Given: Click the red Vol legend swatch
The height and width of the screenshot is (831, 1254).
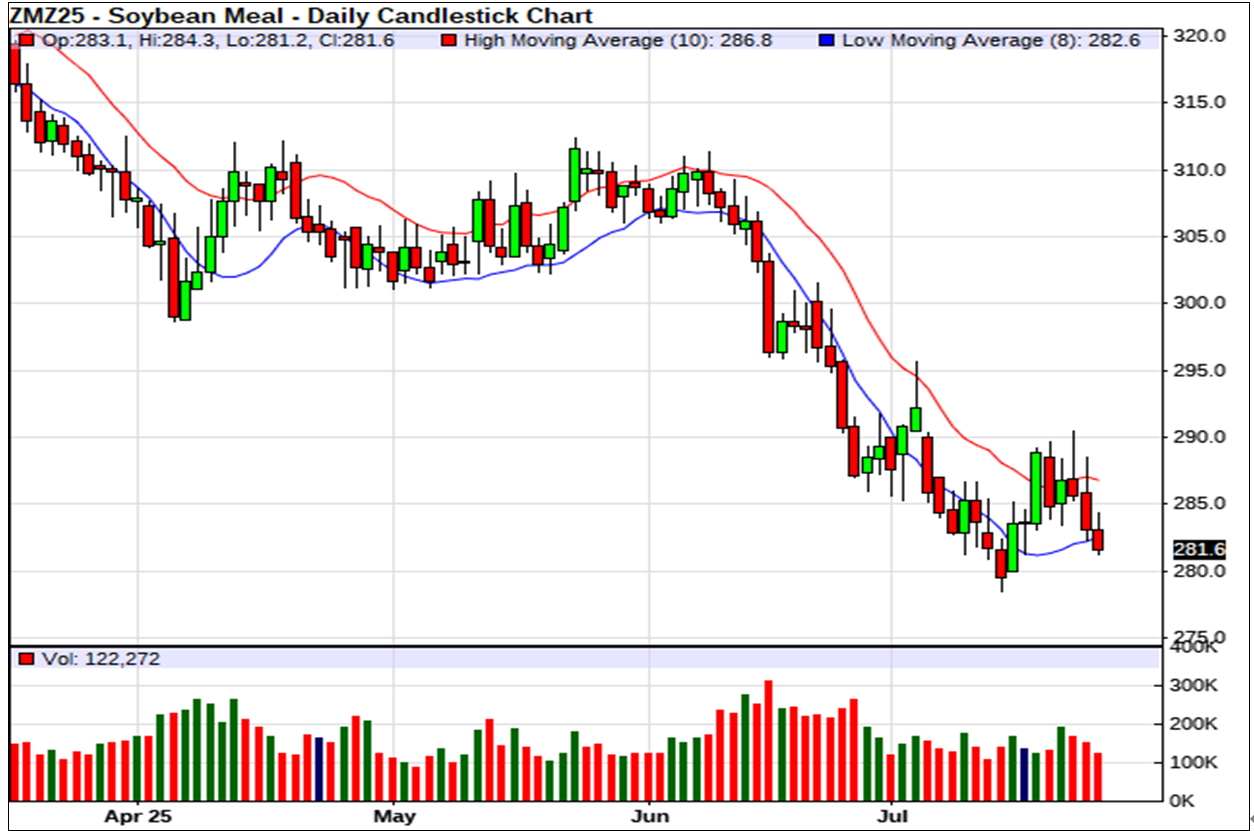Looking at the screenshot, I should [26, 659].
